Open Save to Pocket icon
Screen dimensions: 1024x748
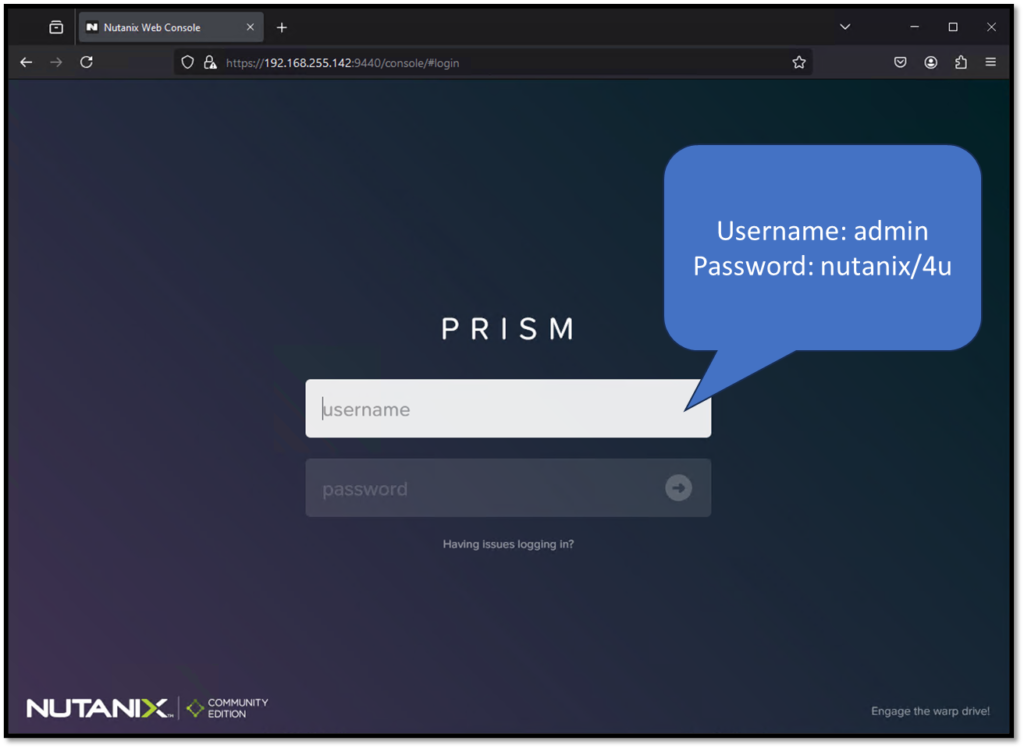point(900,63)
